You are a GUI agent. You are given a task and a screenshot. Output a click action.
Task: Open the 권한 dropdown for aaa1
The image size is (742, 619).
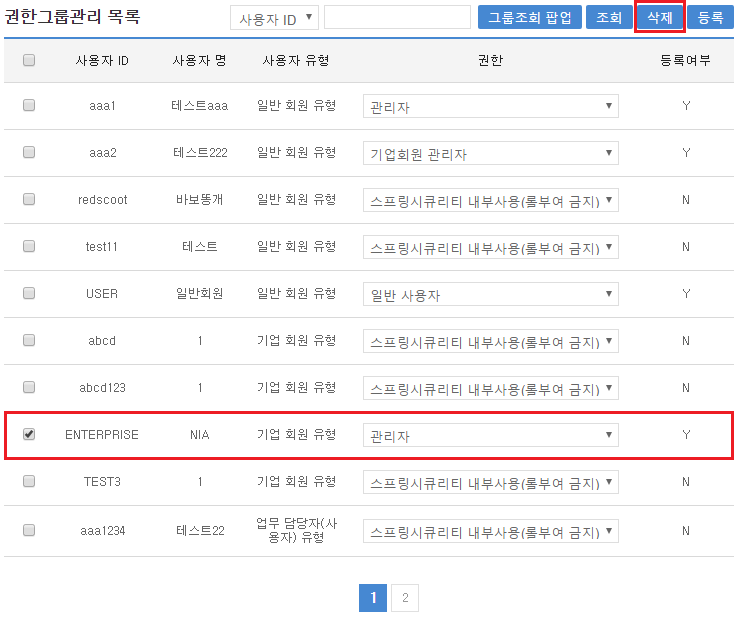pos(490,106)
